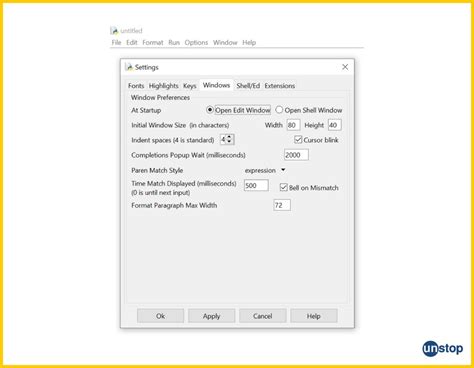
Task: Open the Run menu in untitled window
Action: (174, 43)
